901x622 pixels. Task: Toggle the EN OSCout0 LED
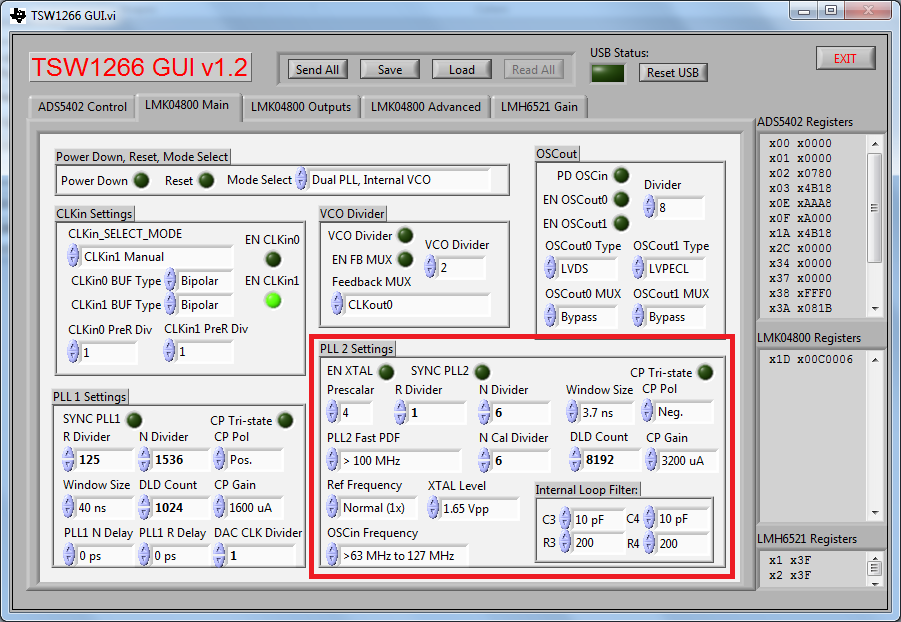(621, 199)
